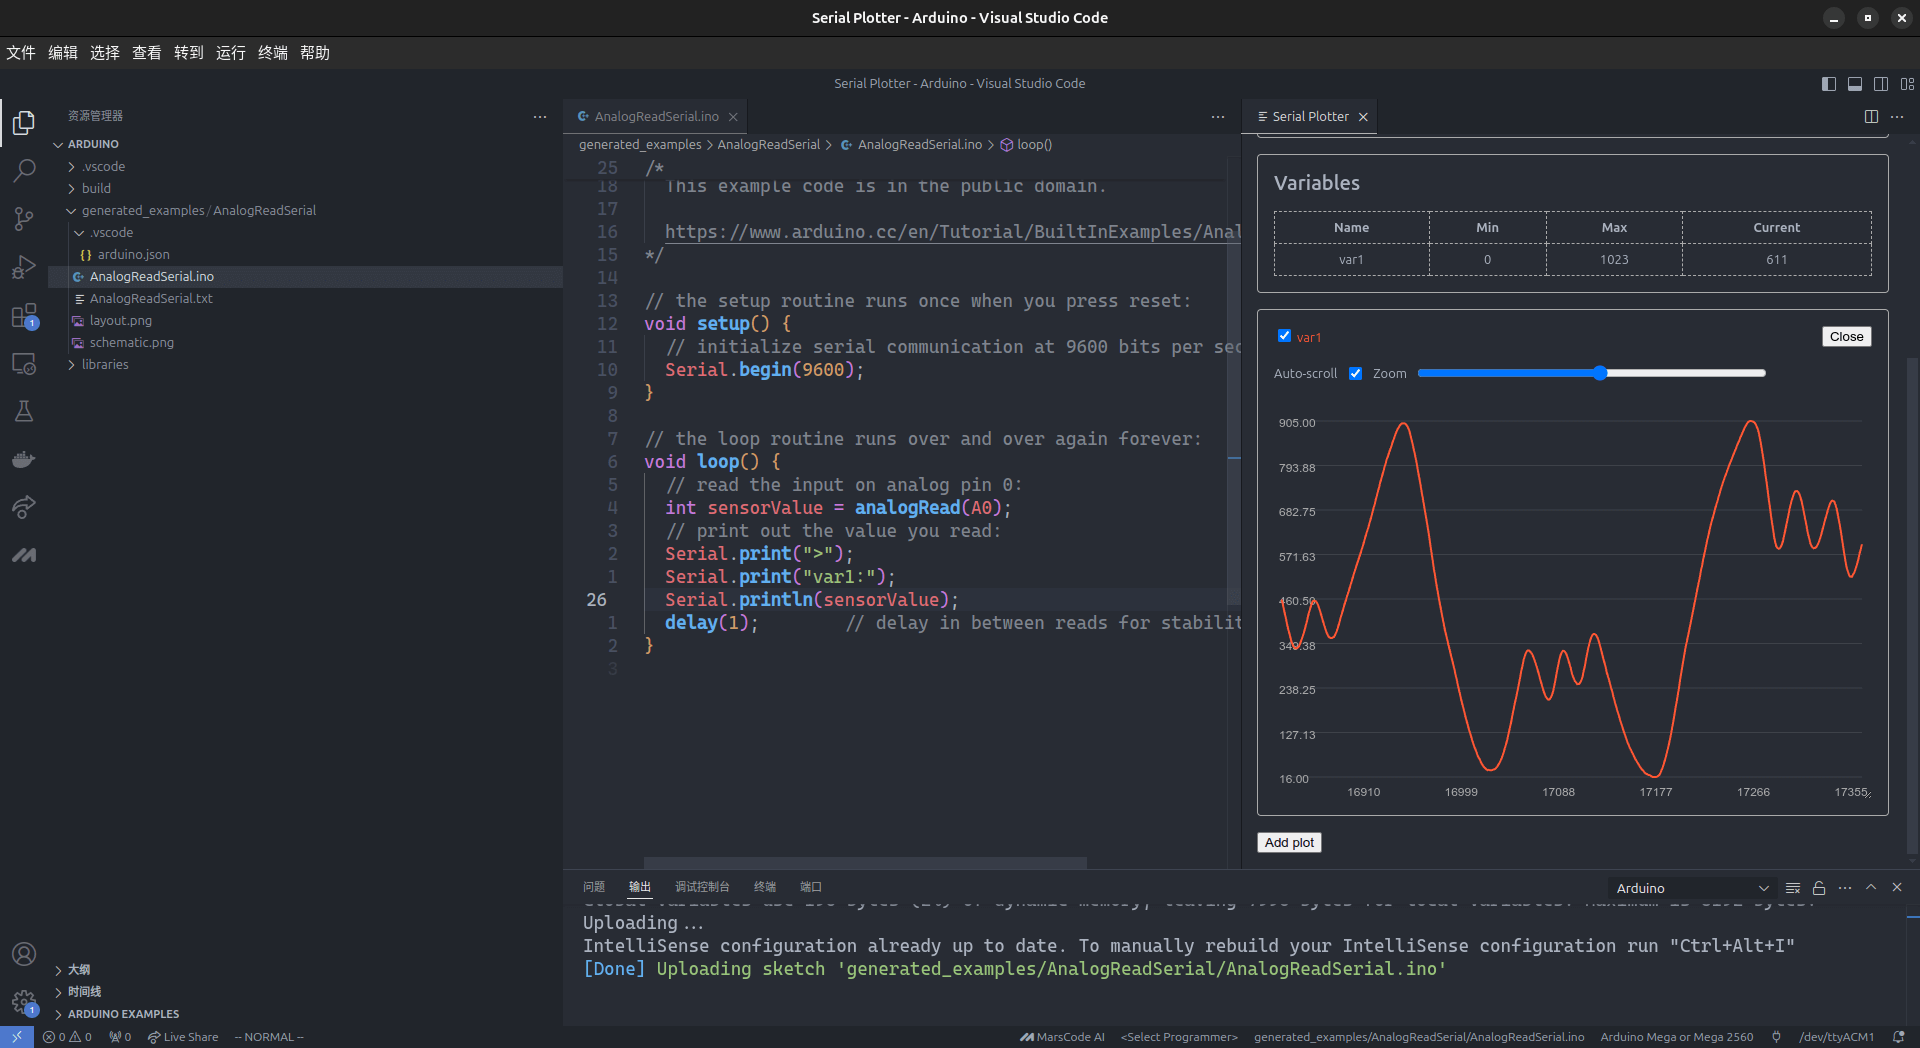Toggle the var1 plot checkbox

tap(1284, 336)
